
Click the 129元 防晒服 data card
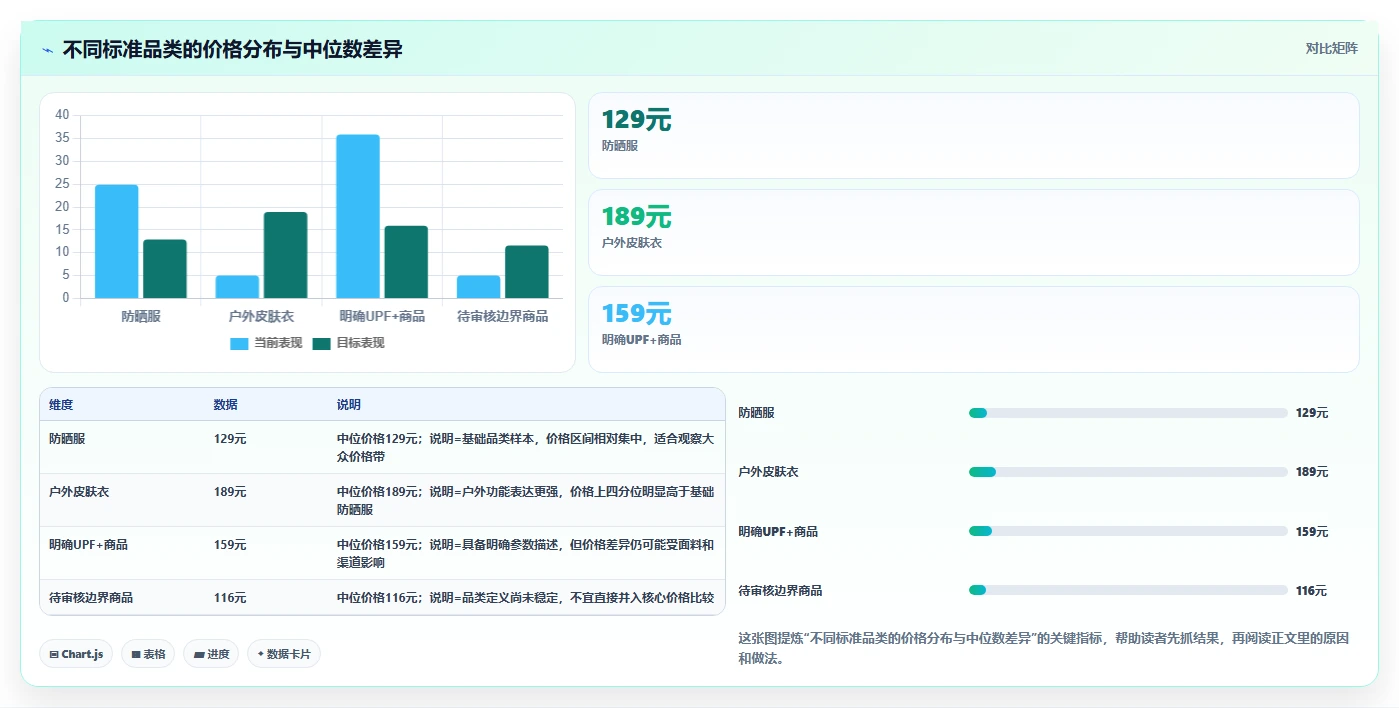click(x=974, y=135)
